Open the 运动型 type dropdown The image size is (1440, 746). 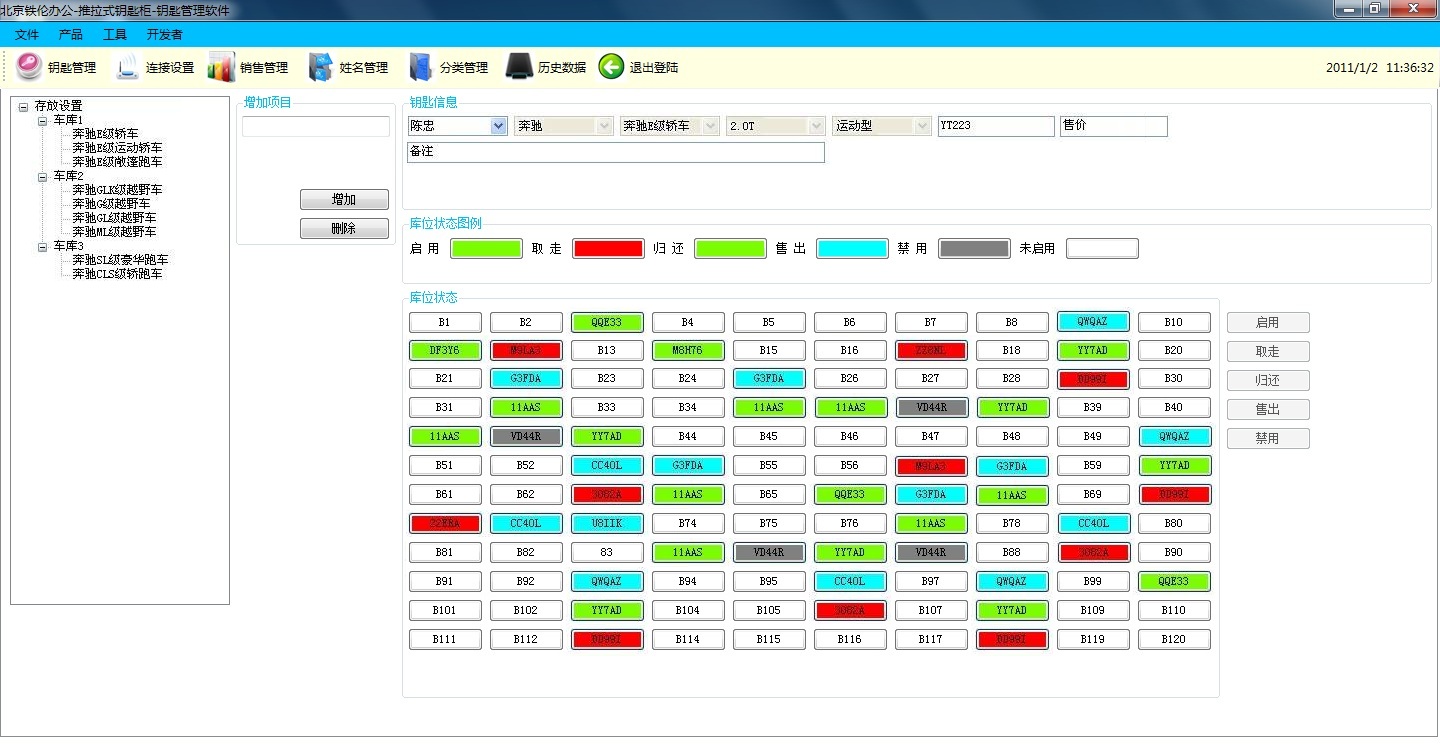pyautogui.click(x=923, y=126)
